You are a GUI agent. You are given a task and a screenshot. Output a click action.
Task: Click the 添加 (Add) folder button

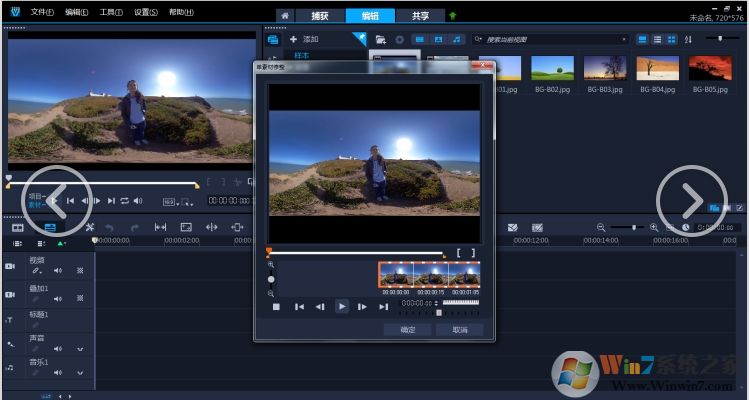304,38
